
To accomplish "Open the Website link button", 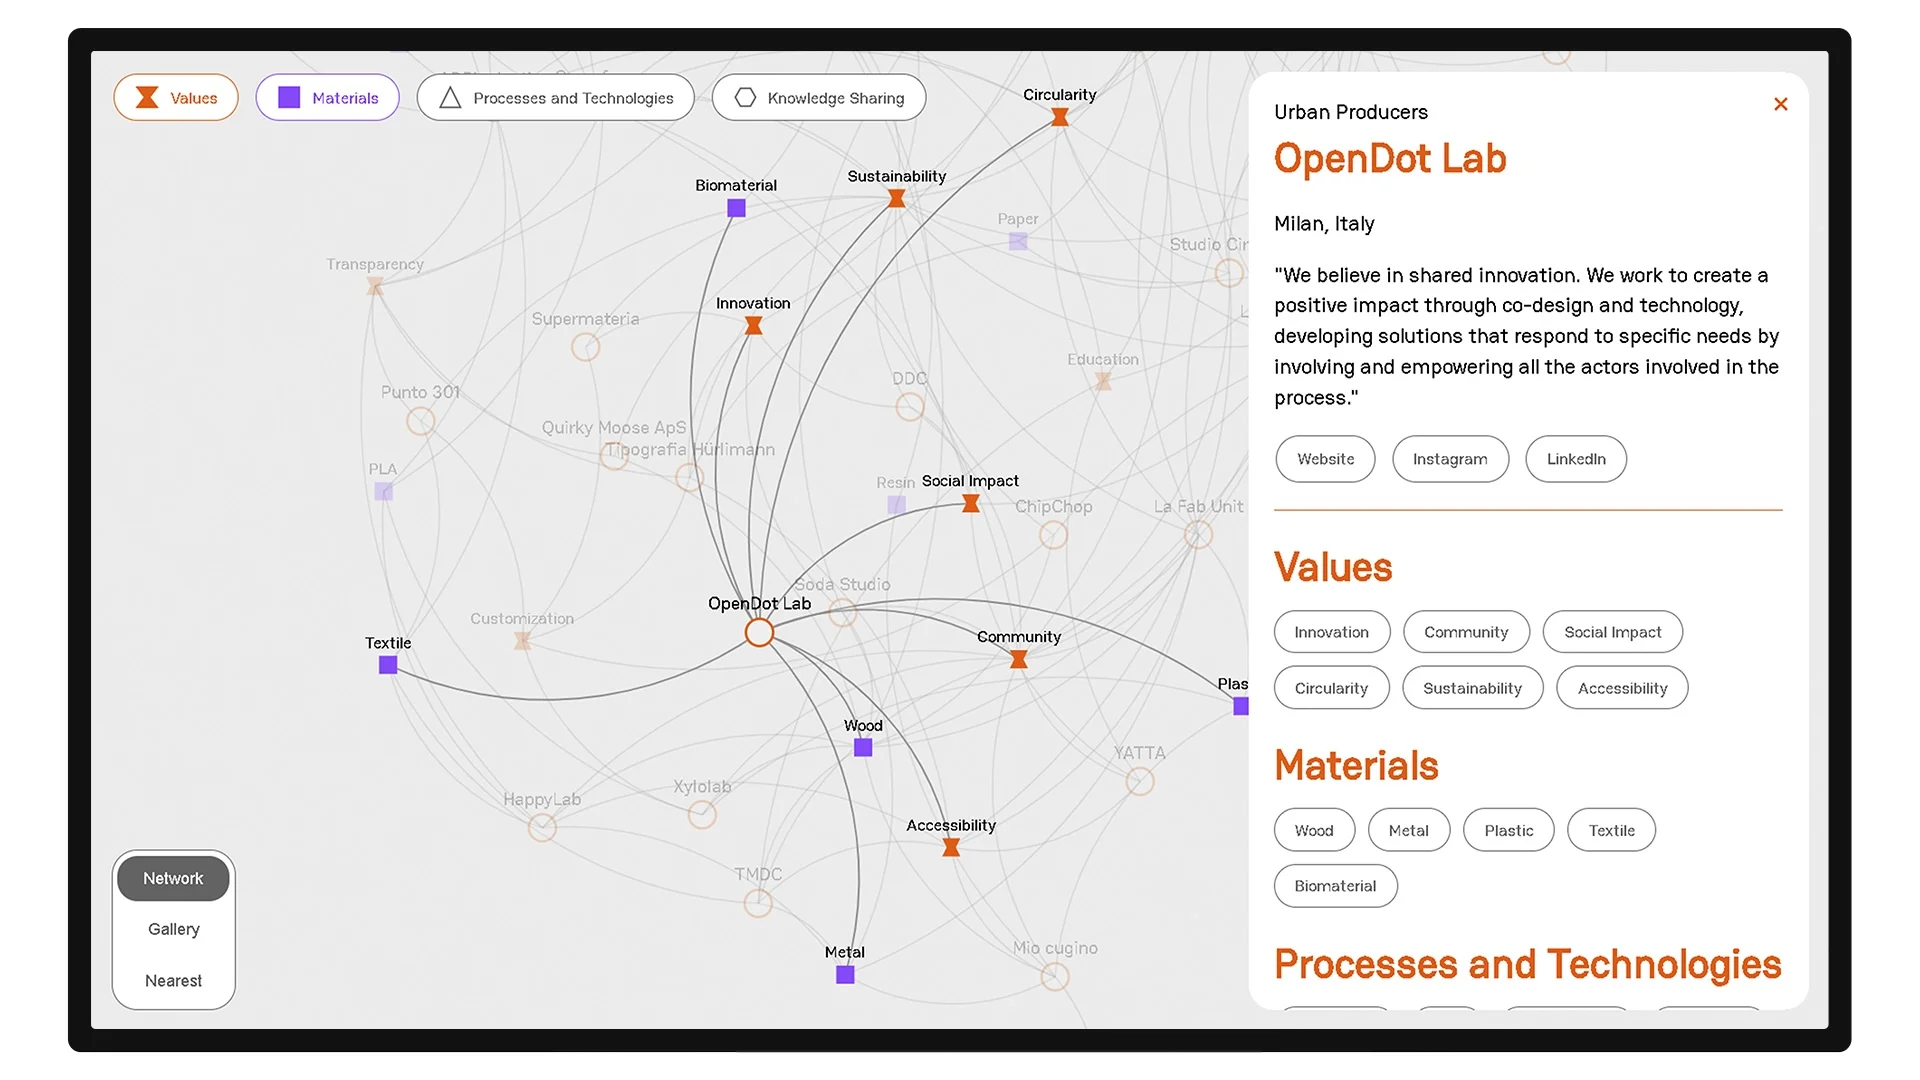I will click(x=1325, y=459).
